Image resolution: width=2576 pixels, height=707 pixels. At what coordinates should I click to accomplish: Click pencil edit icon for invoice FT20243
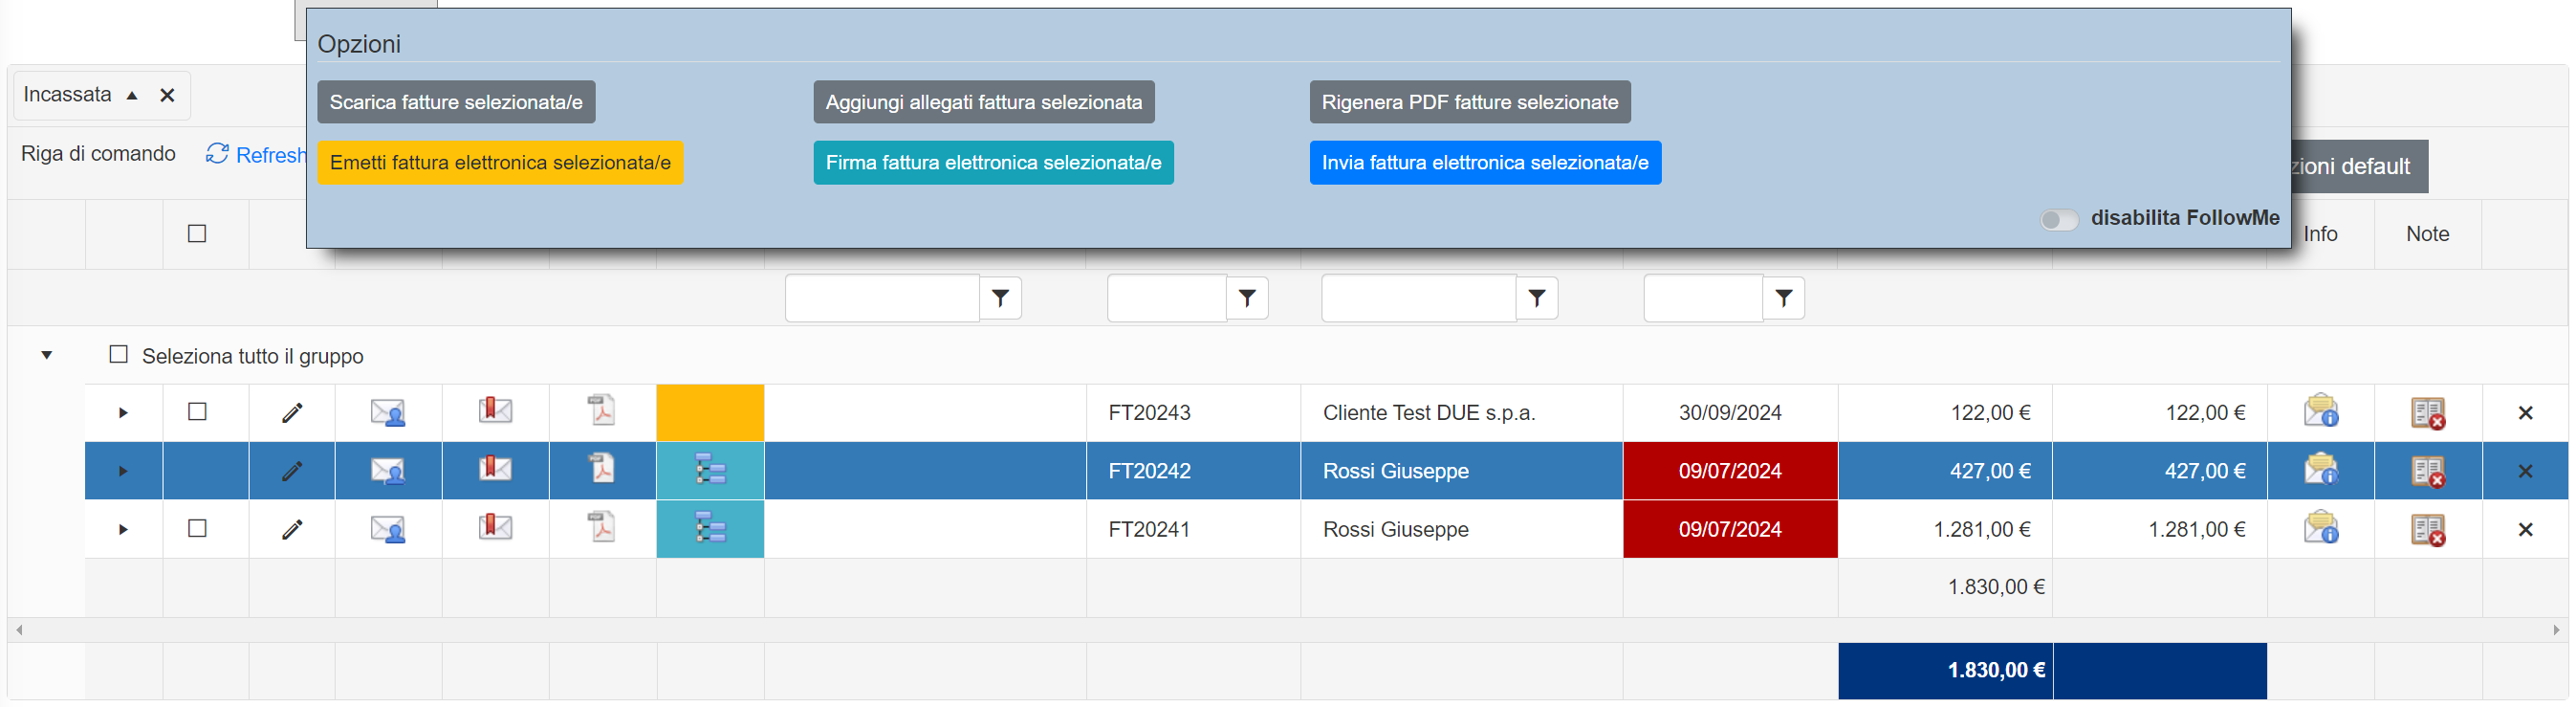[x=292, y=412]
